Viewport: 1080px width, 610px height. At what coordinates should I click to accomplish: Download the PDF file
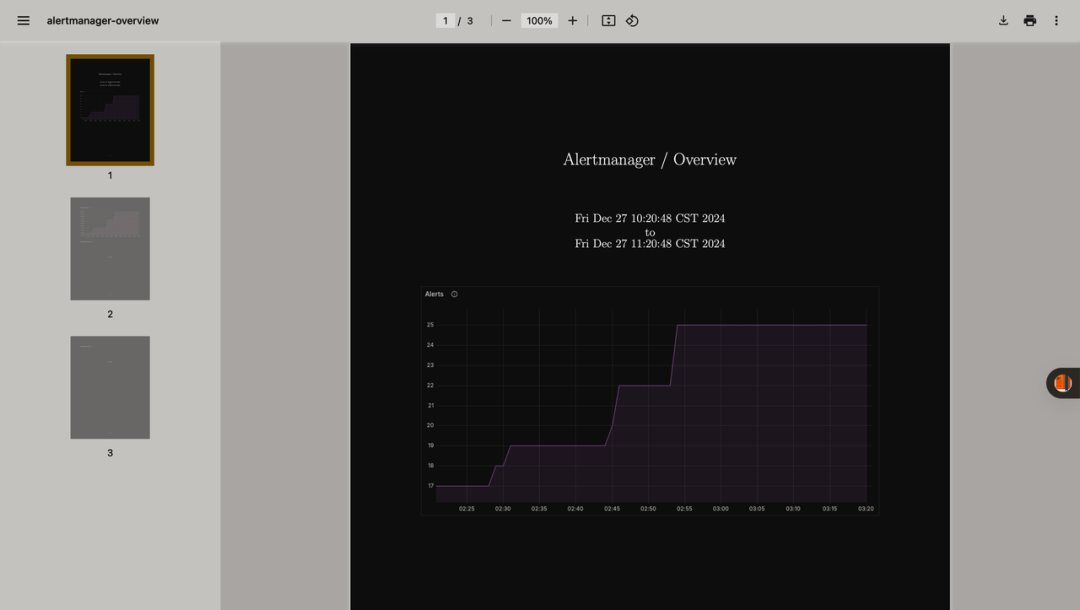pos(1003,21)
